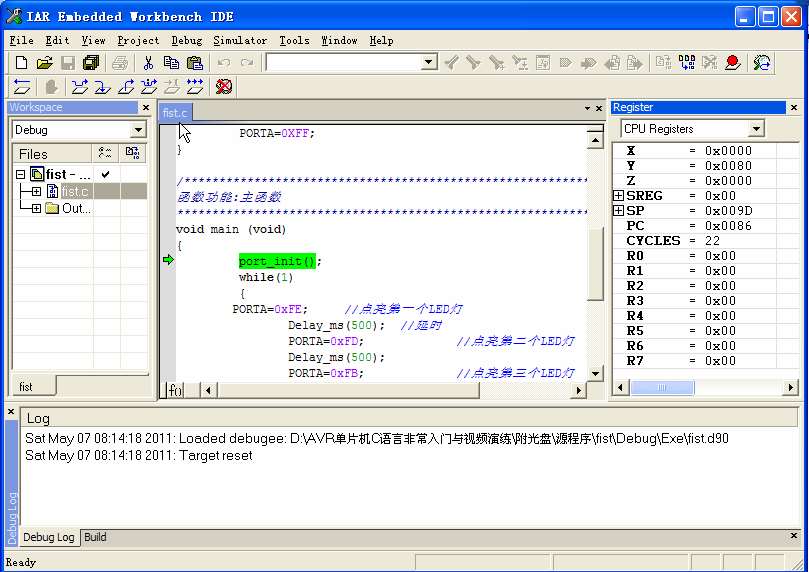This screenshot has height=572, width=809.
Task: Close the Register panel
Action: pos(795,108)
